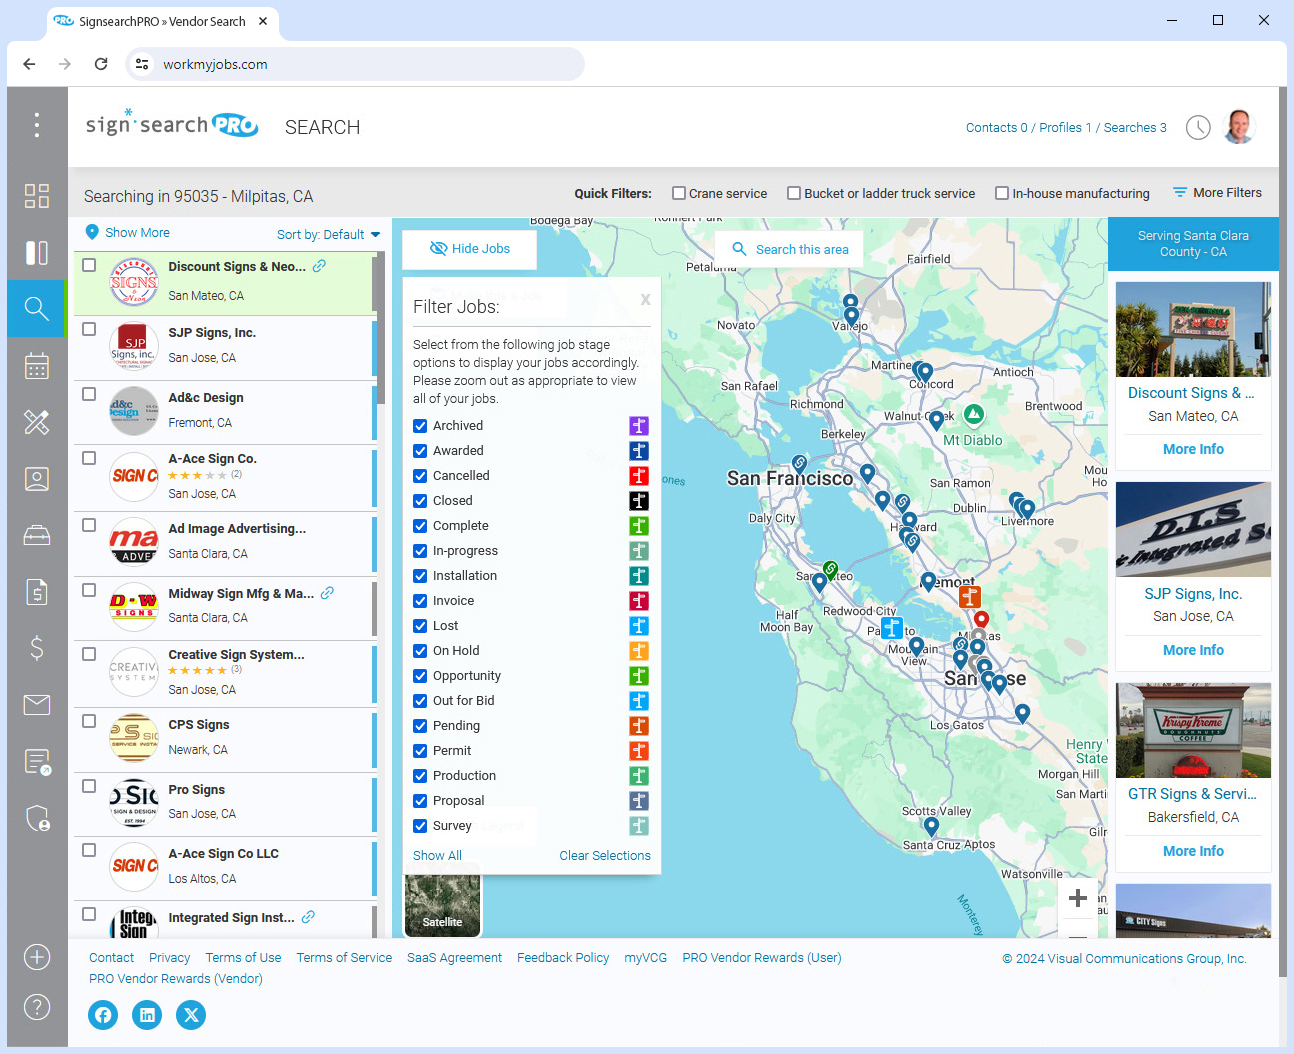Click Search this area on map
Image resolution: width=1294 pixels, height=1054 pixels.
(790, 249)
